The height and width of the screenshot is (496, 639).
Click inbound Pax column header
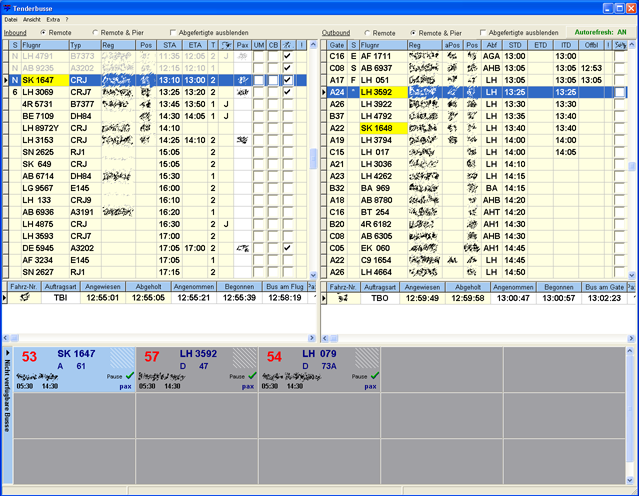[x=242, y=45]
